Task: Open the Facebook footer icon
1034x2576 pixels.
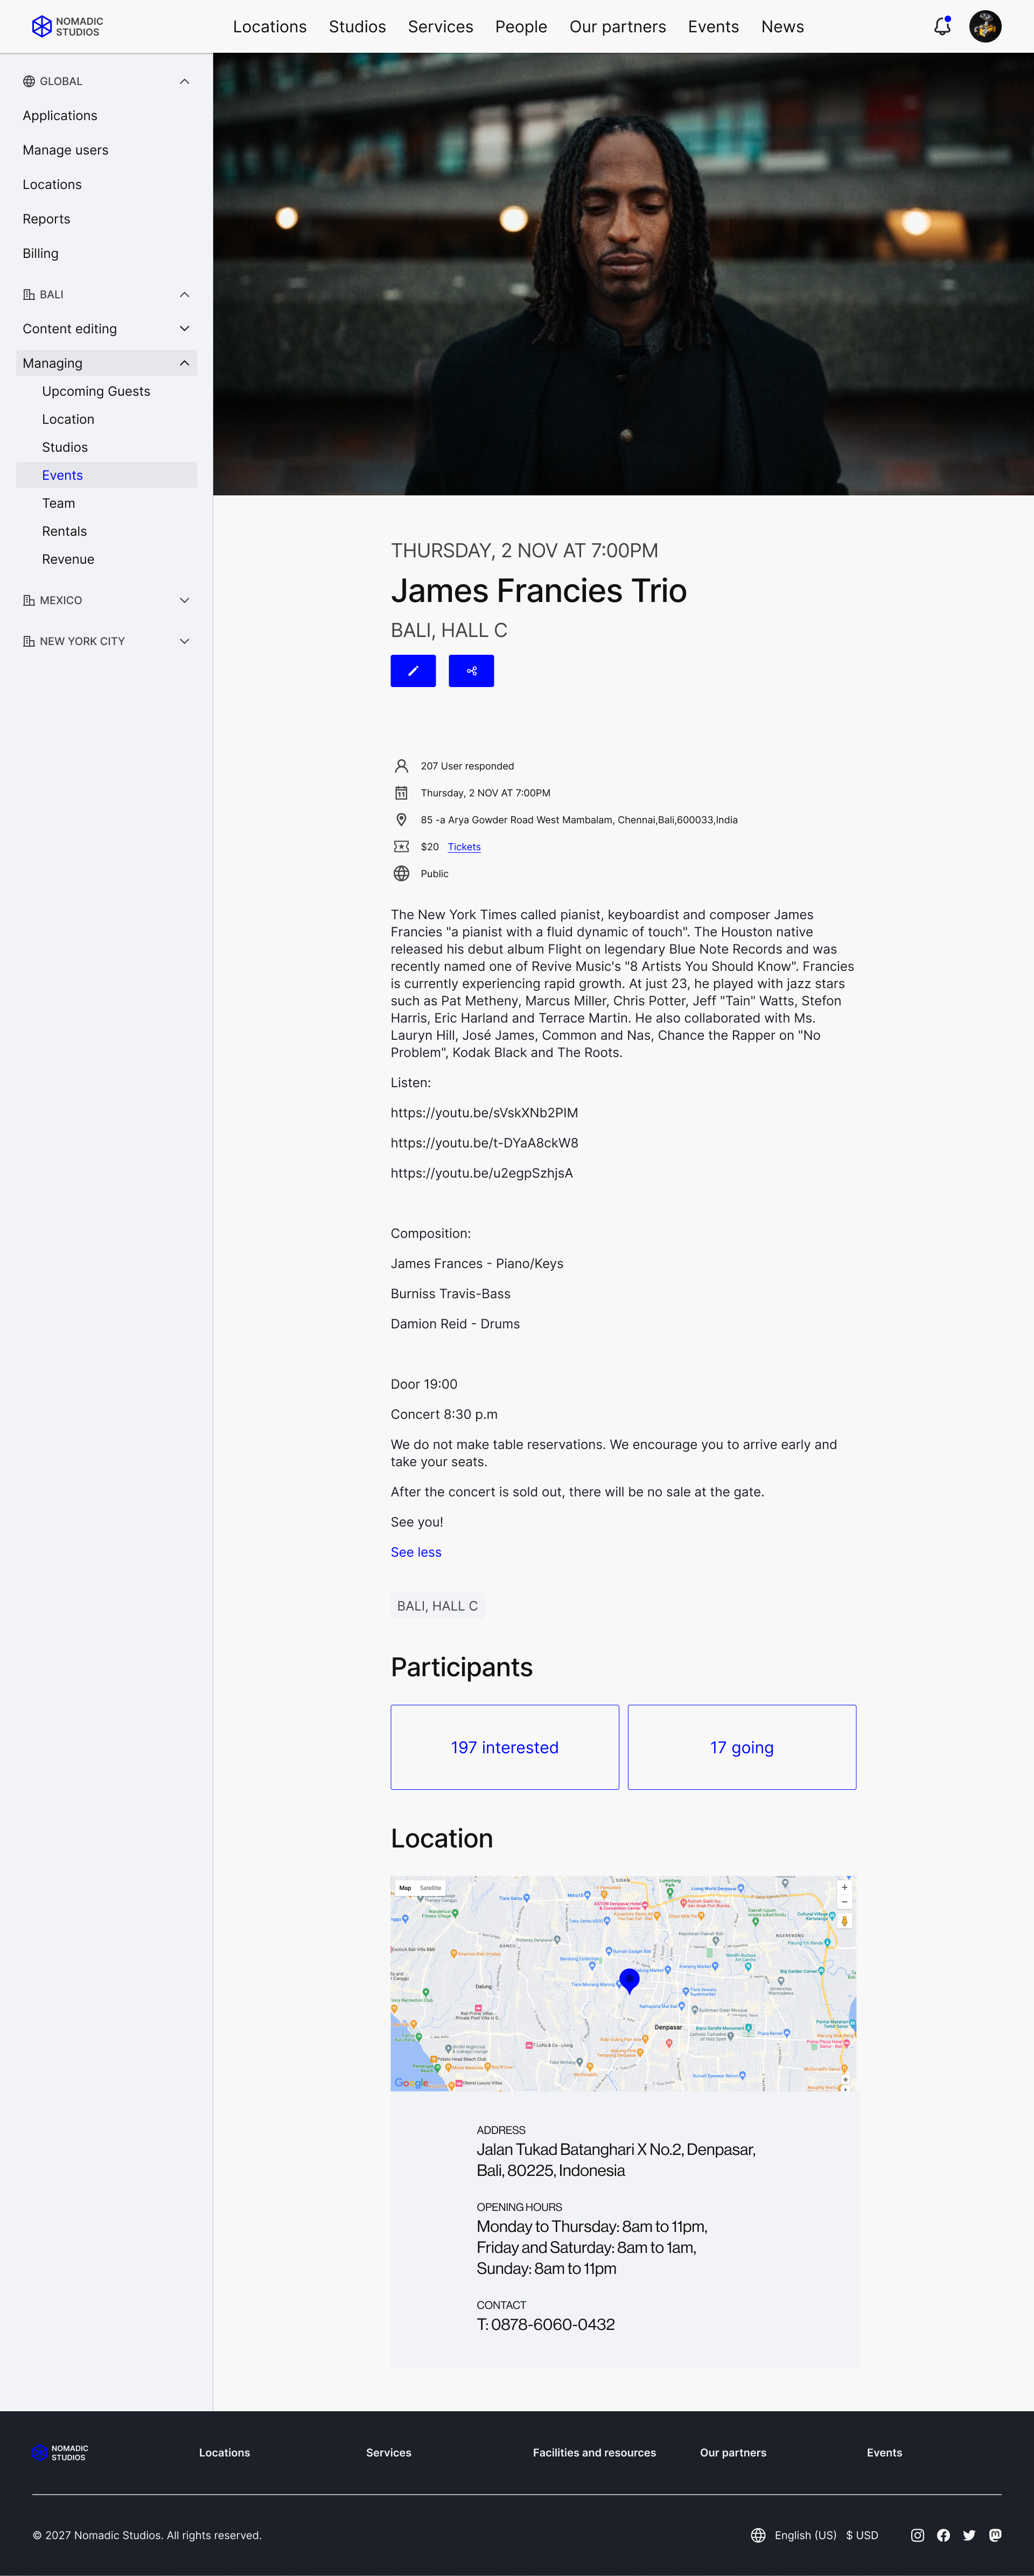Action: pyautogui.click(x=943, y=2535)
